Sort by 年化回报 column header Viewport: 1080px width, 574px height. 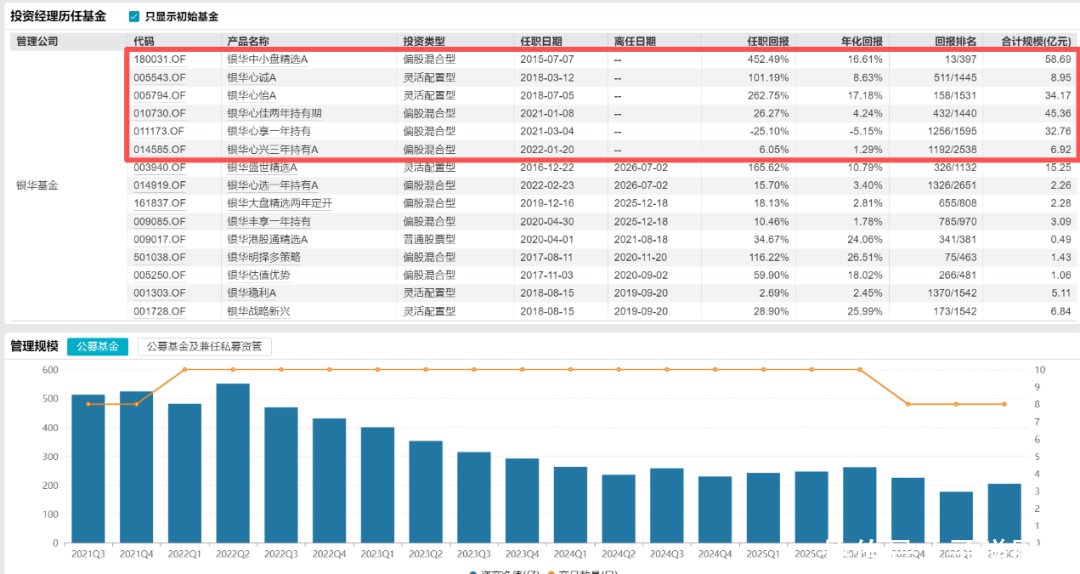pyautogui.click(x=862, y=41)
